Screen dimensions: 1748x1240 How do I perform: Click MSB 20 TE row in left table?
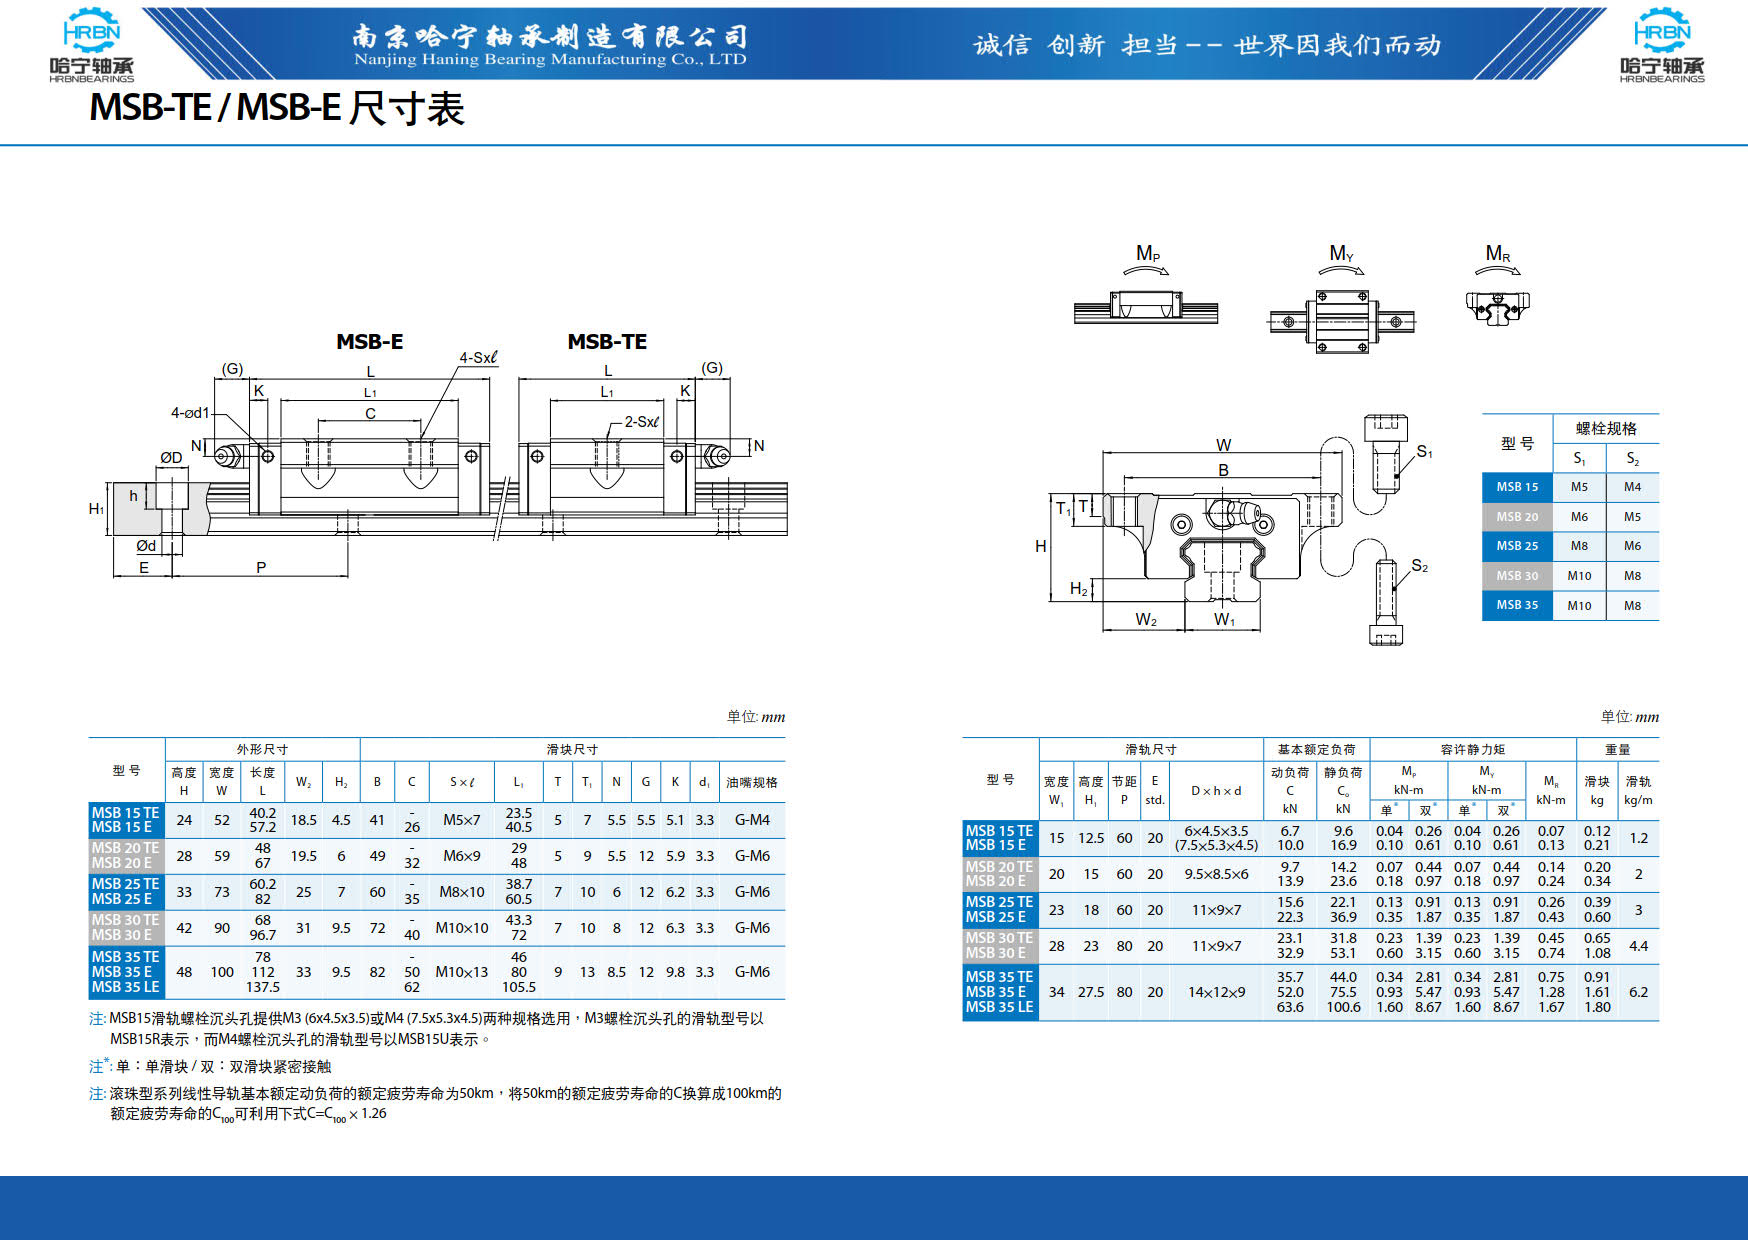126,848
